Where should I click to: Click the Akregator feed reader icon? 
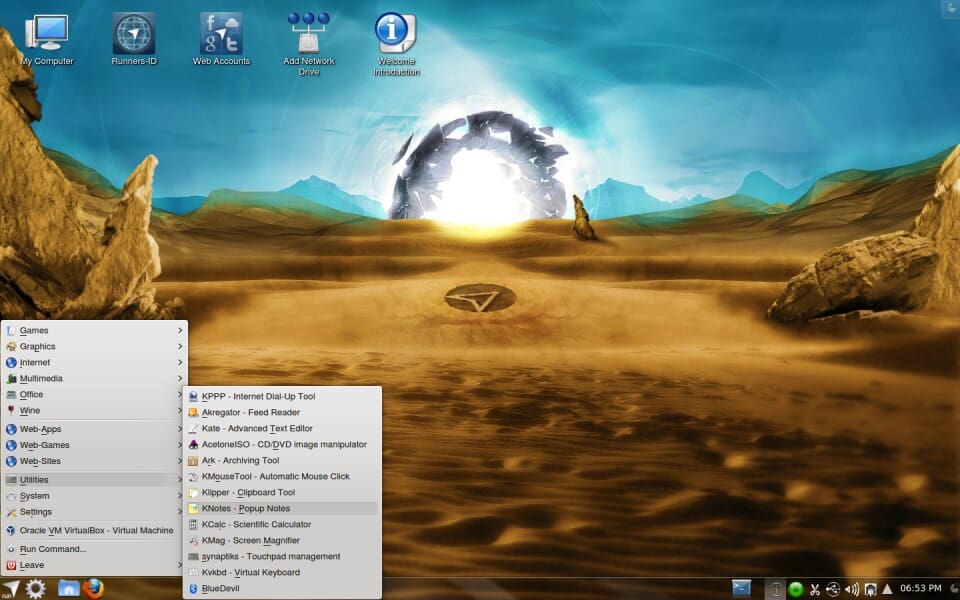click(193, 413)
